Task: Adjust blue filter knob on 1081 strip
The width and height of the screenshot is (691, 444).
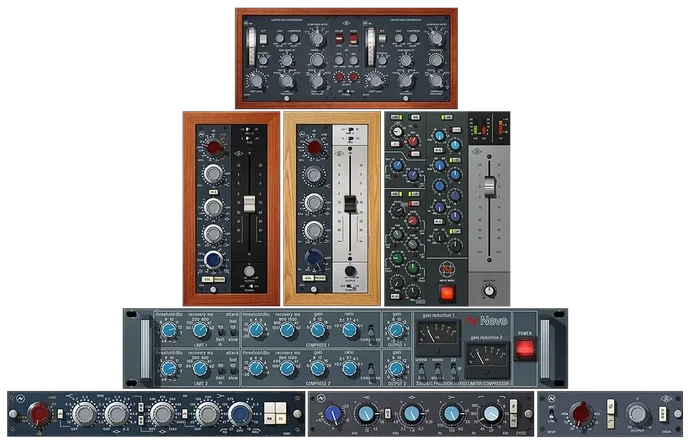Action: point(241,414)
